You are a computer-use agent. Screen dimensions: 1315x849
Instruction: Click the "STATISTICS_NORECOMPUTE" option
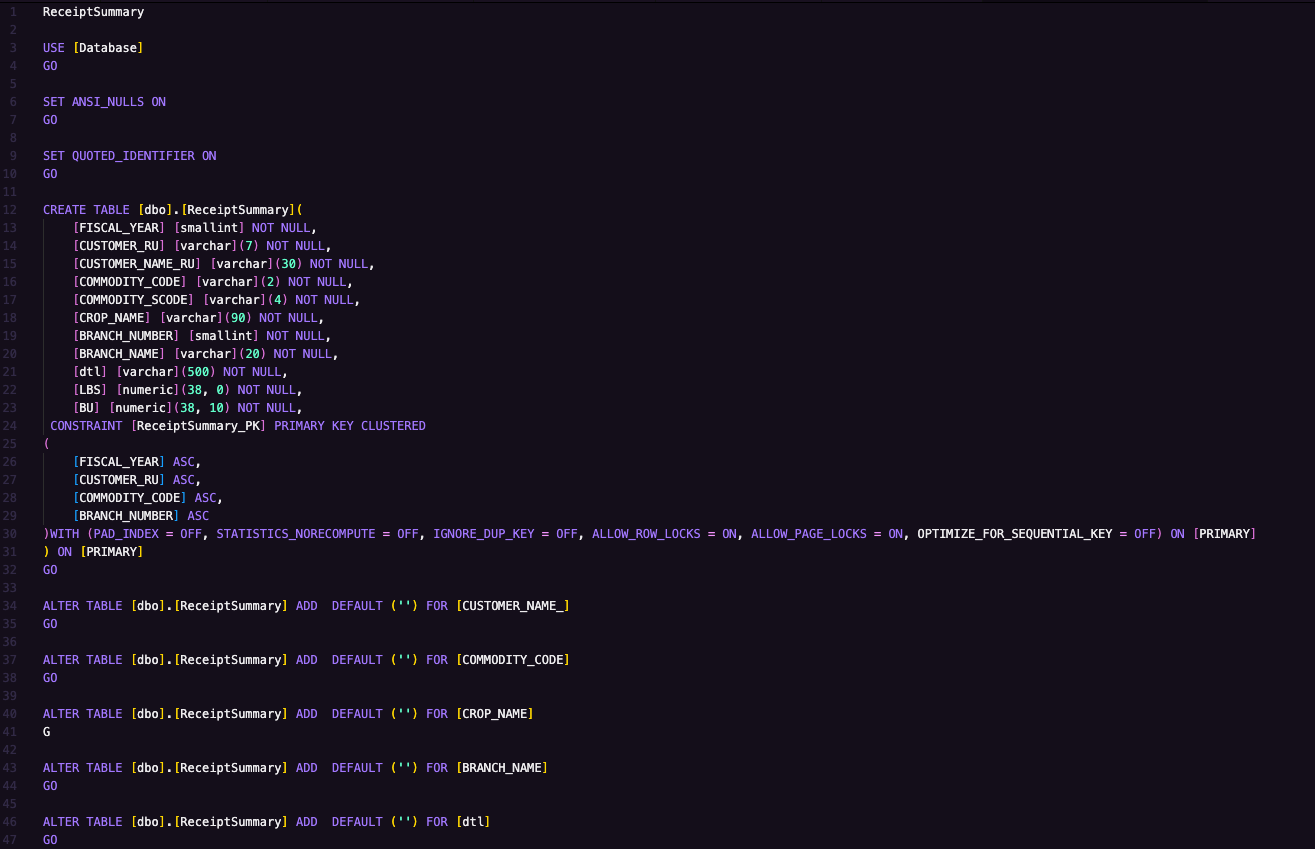[x=296, y=534]
